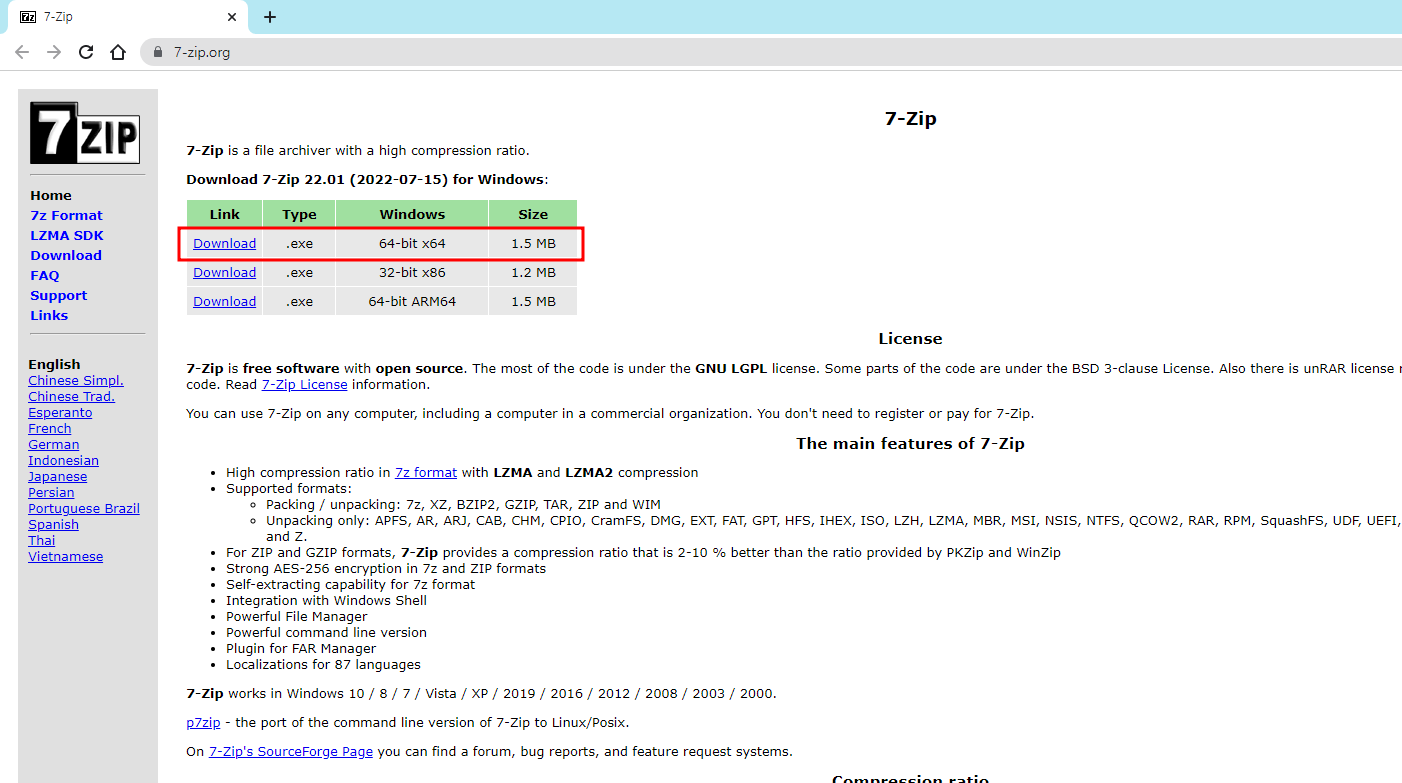This screenshot has height=783, width=1402.
Task: Click the 64-bit x64 table cell
Action: tap(412, 244)
